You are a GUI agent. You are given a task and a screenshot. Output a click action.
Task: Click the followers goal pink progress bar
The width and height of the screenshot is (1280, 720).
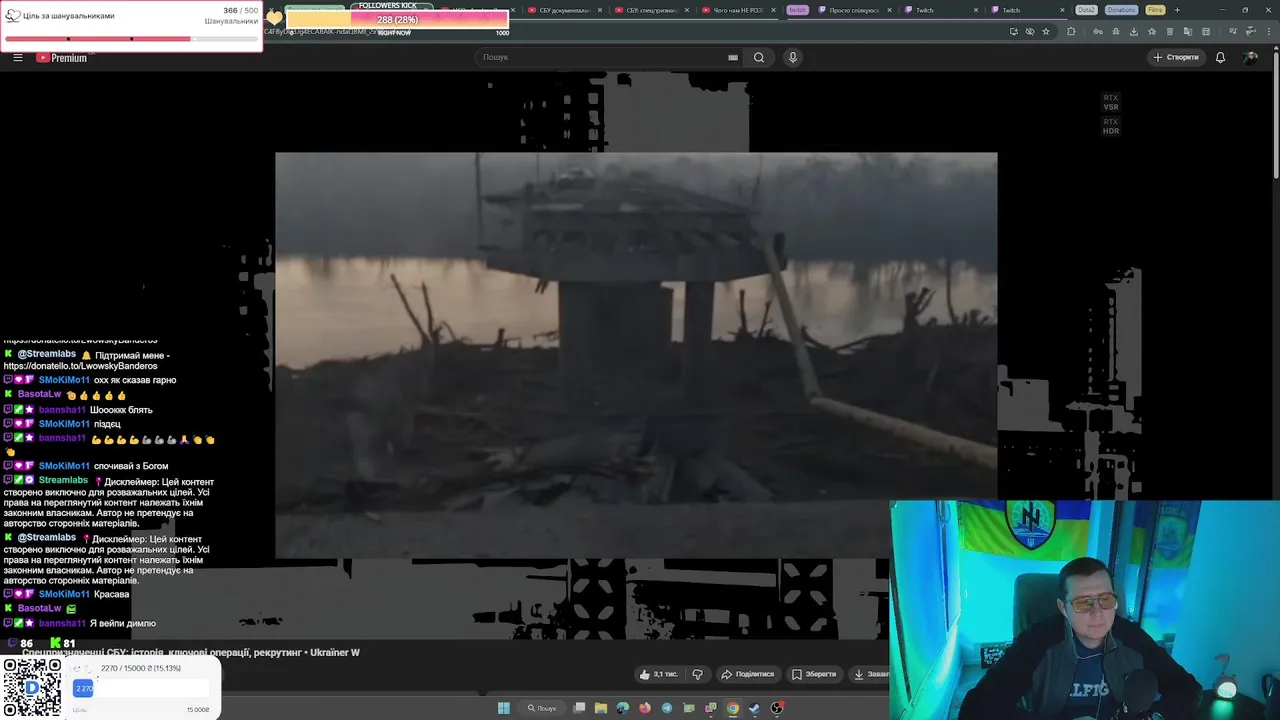[132, 39]
